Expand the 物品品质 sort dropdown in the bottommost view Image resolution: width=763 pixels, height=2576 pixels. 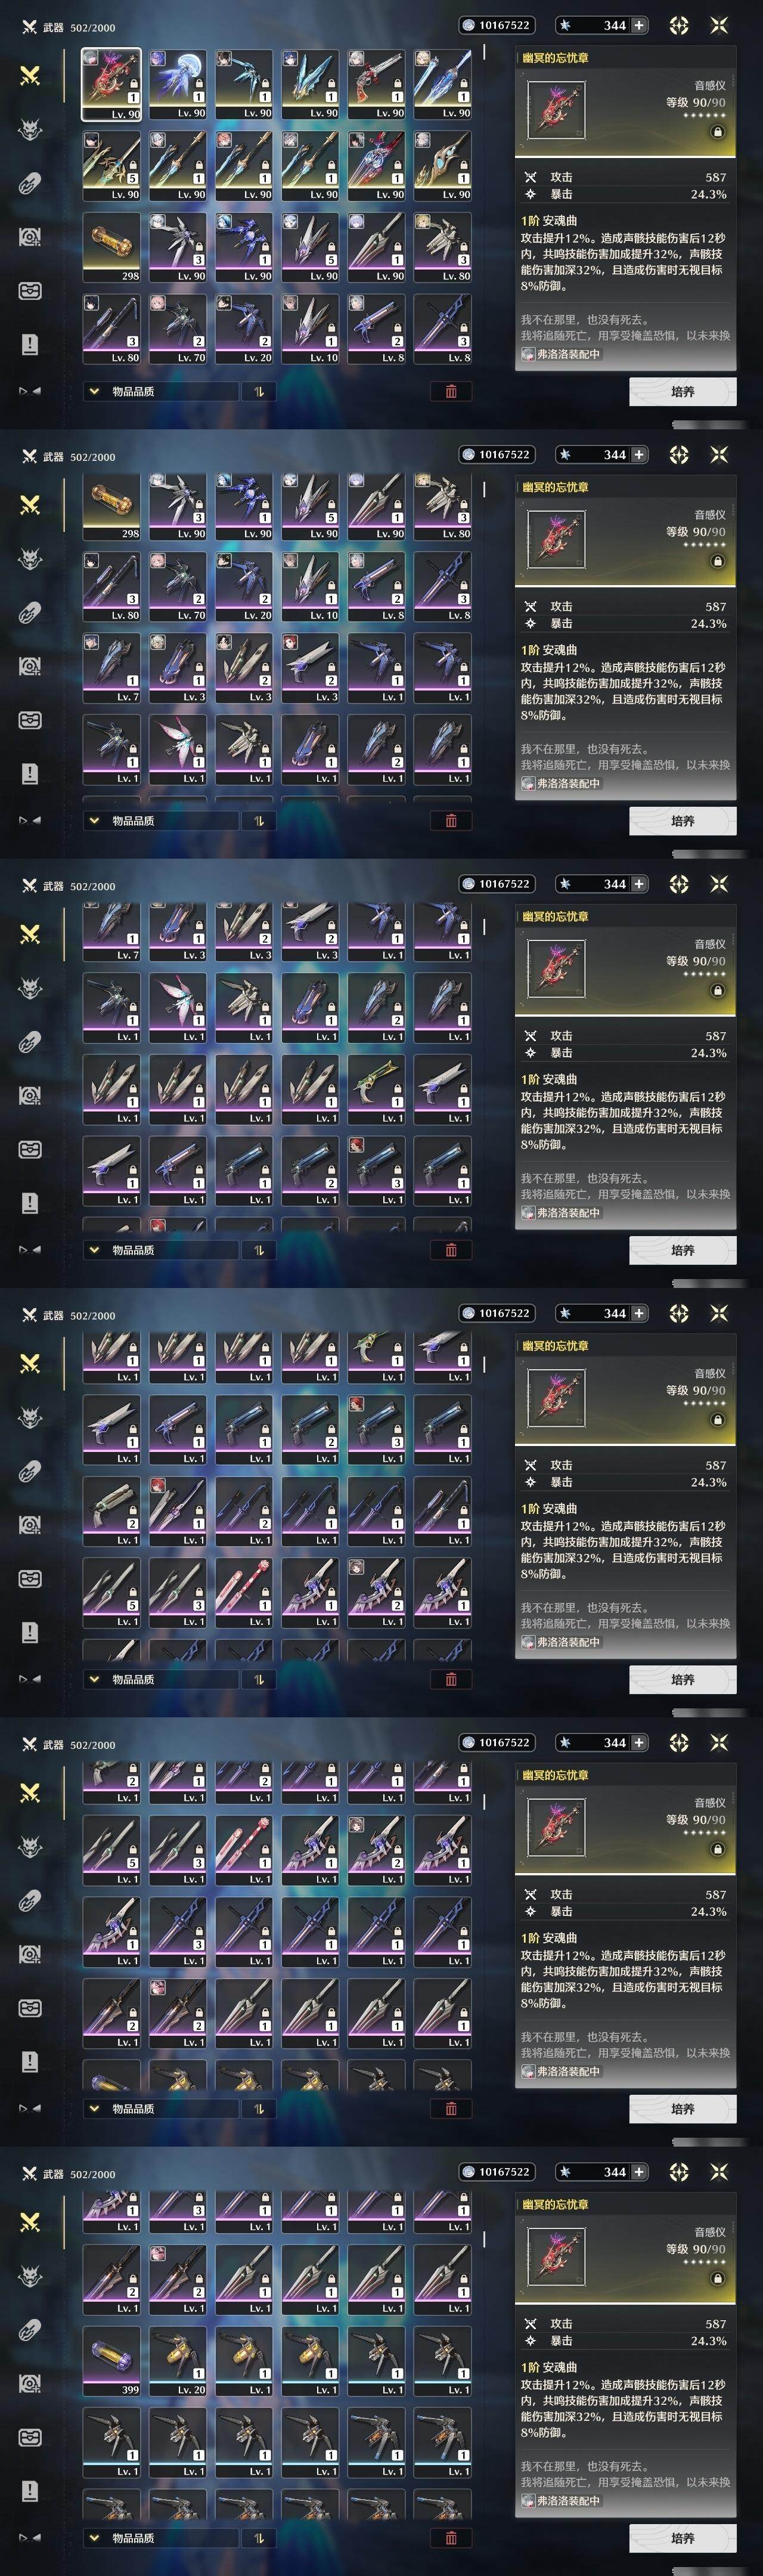click(x=160, y=2538)
